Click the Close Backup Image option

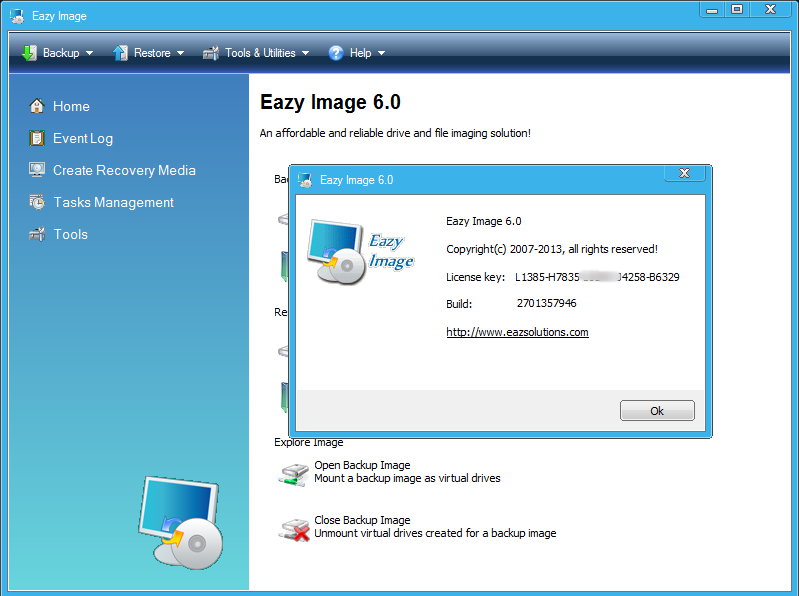(x=362, y=520)
